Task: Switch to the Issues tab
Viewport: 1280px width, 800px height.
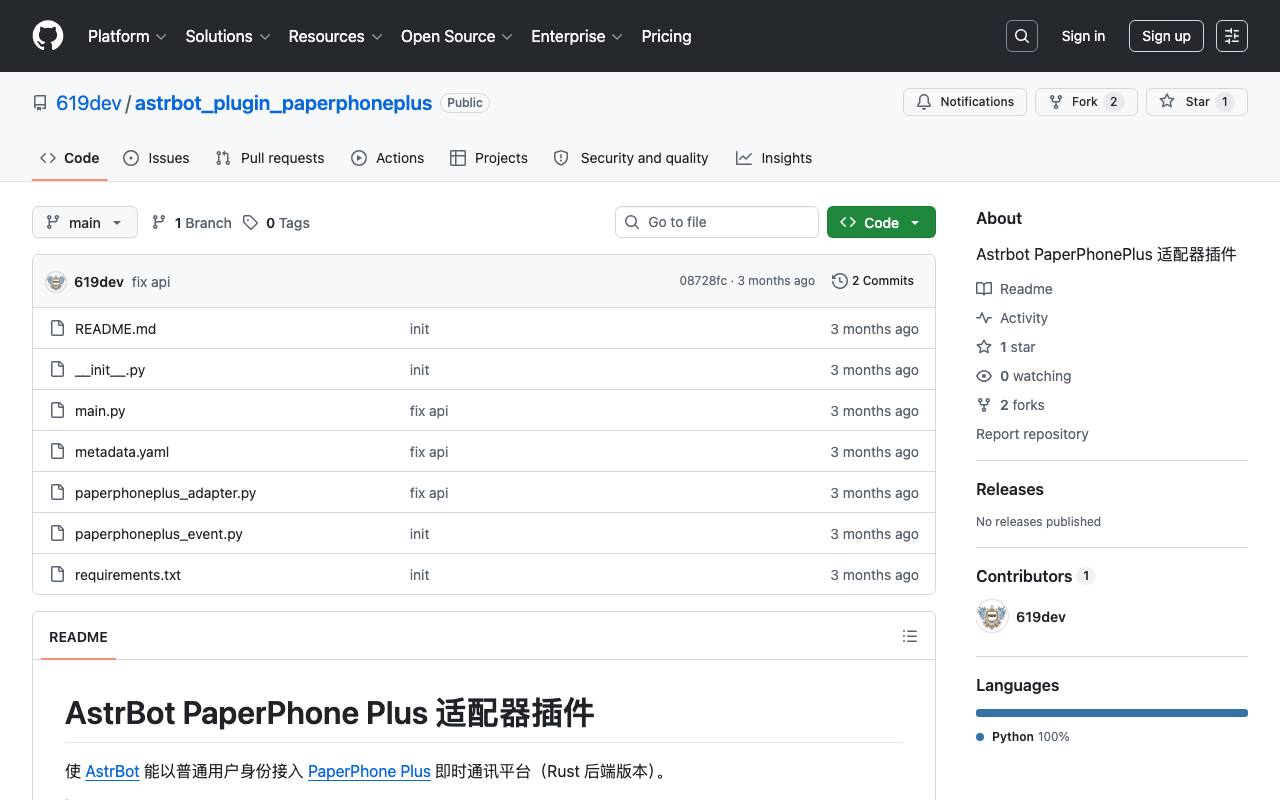Action: [x=156, y=158]
